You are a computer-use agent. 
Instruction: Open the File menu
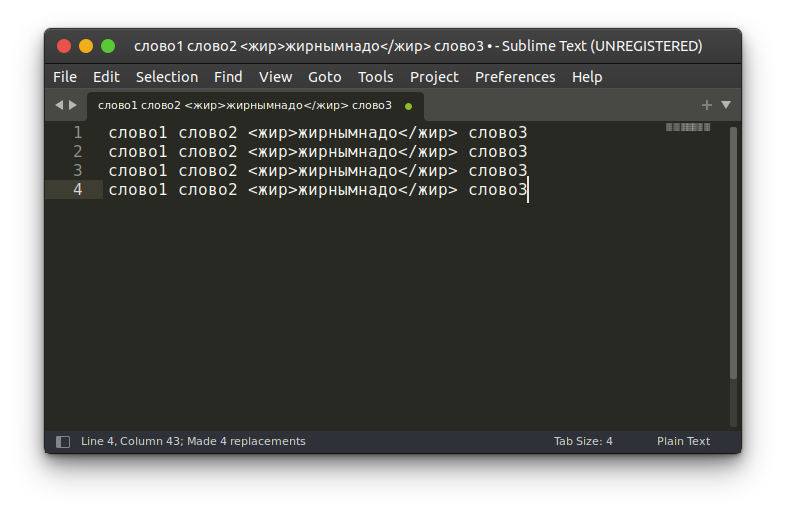tap(64, 77)
